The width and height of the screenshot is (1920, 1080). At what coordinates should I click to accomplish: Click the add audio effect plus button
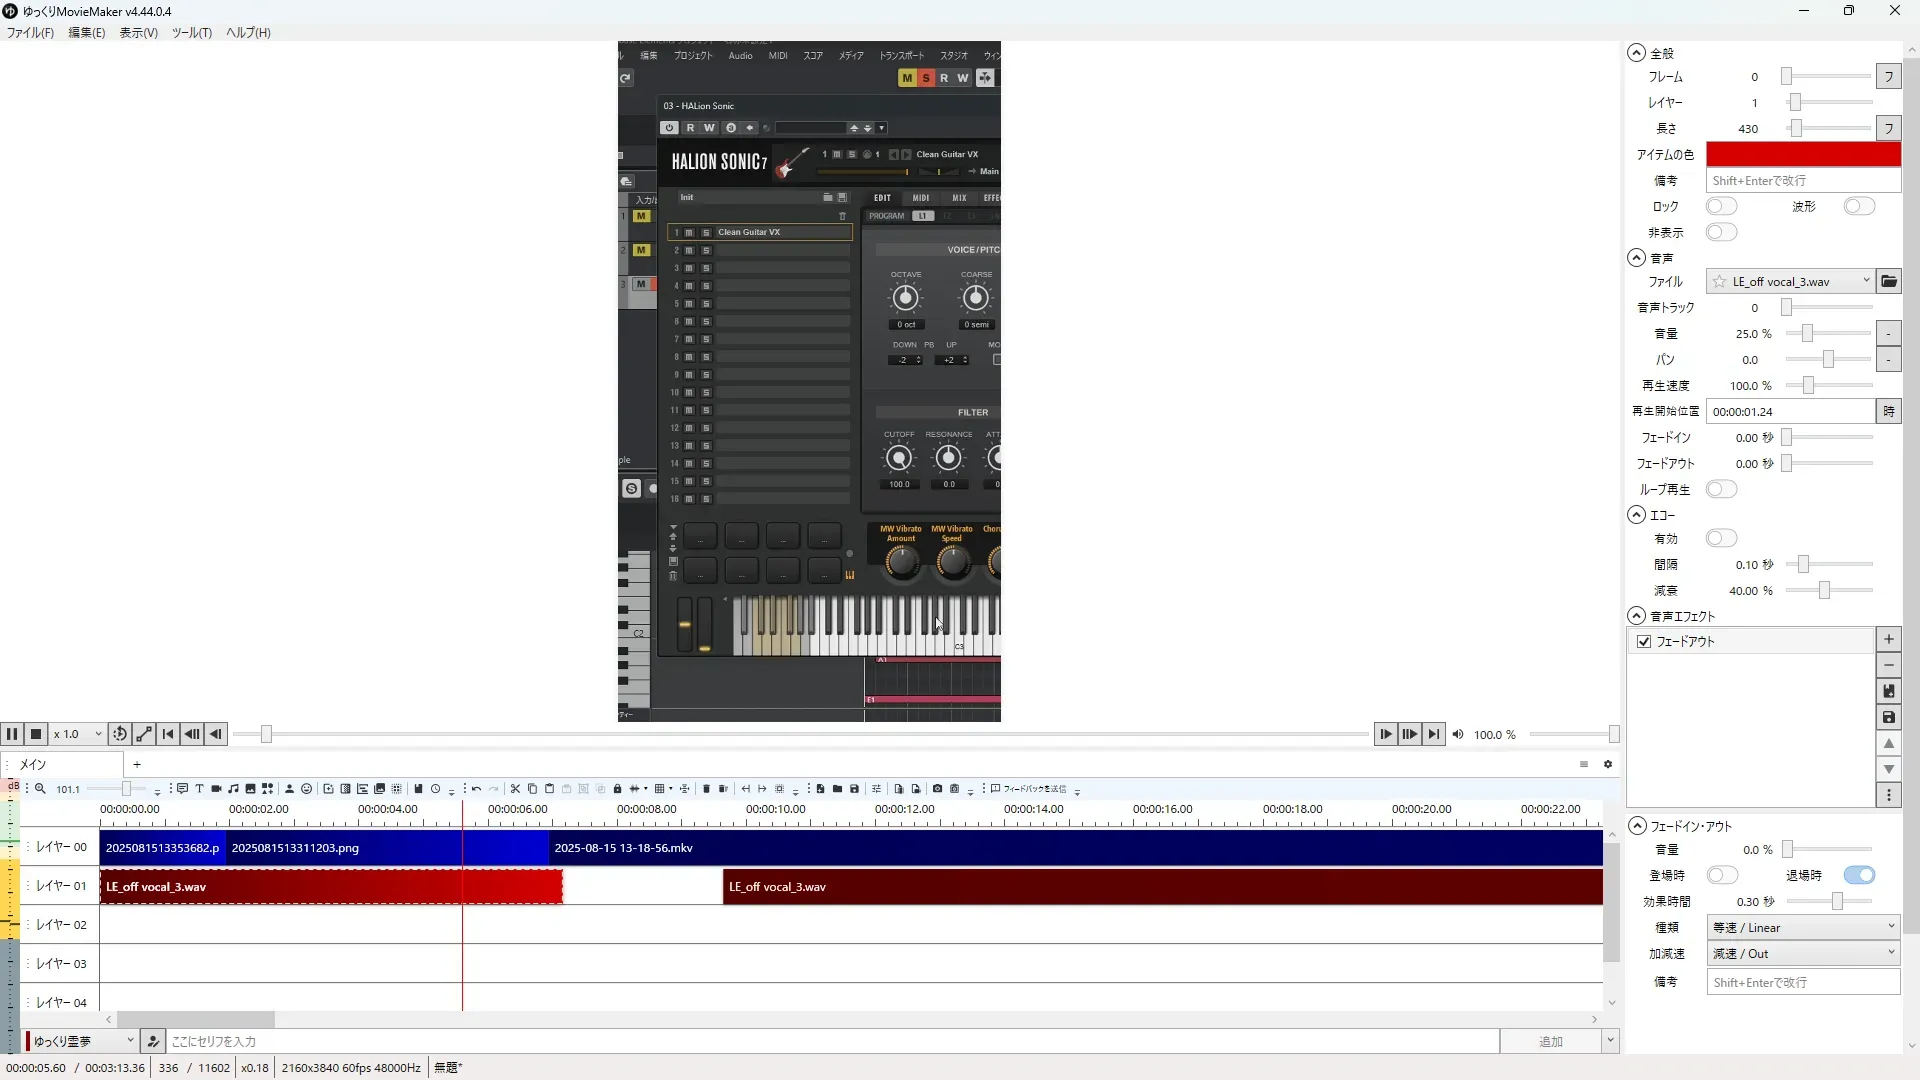[x=1888, y=640]
